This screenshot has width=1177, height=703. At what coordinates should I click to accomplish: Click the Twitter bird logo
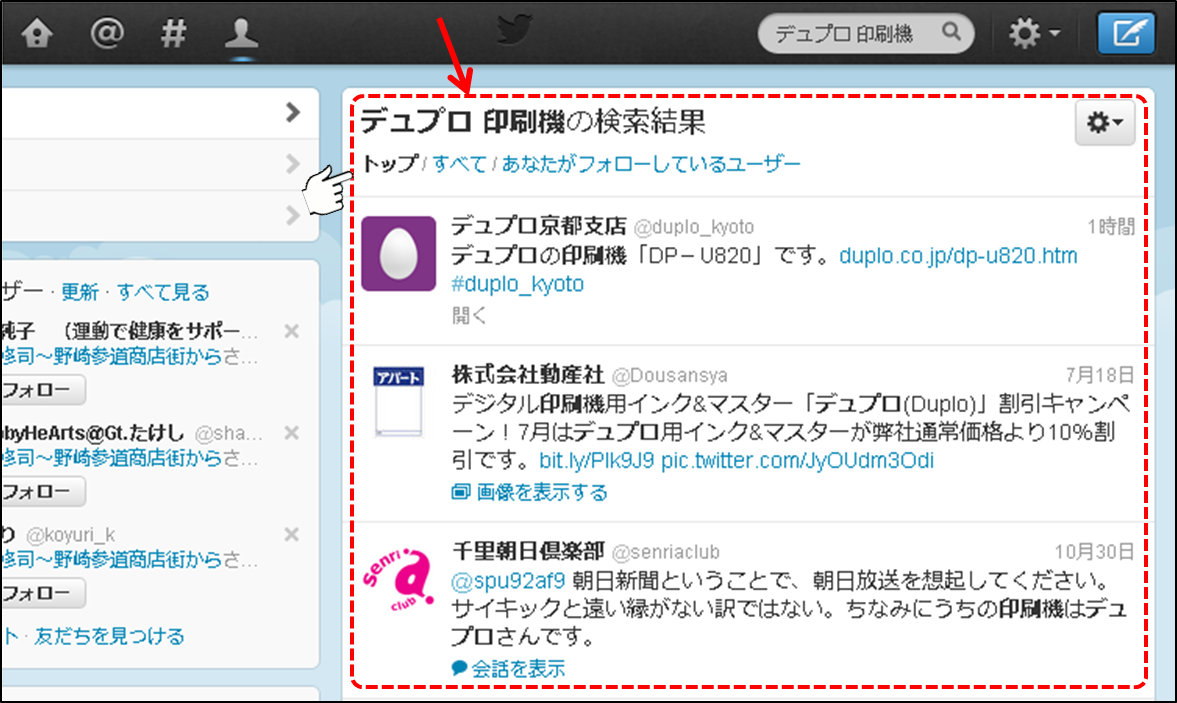click(515, 30)
